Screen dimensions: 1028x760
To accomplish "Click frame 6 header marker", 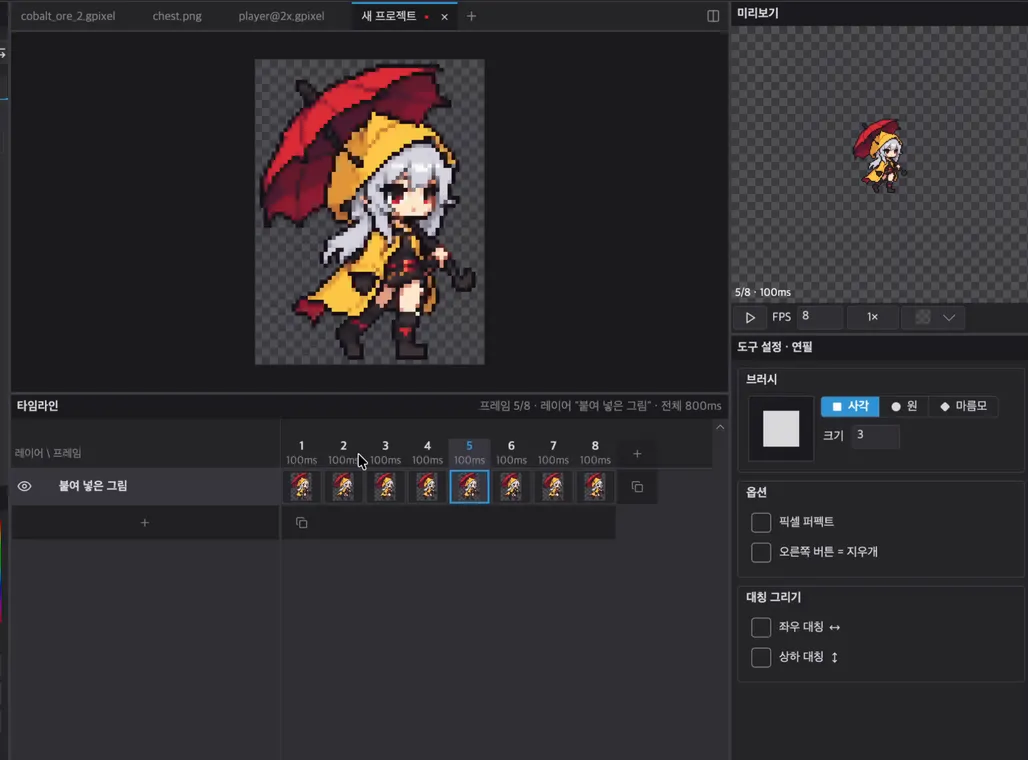I will [511, 452].
